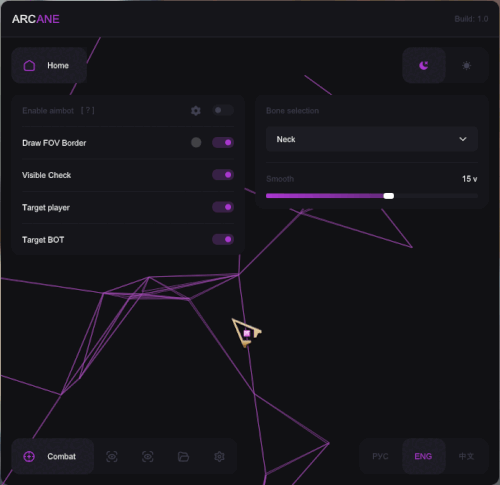Expand the bone selection chevron arrow
Image resolution: width=500 pixels, height=485 pixels.
[463, 139]
